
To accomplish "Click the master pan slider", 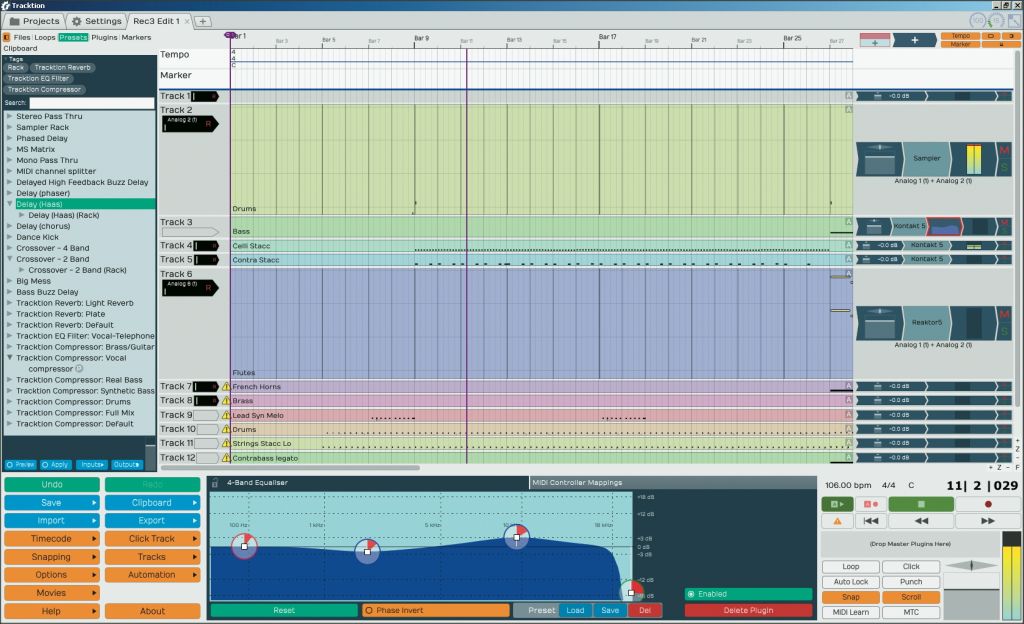I will tap(972, 565).
